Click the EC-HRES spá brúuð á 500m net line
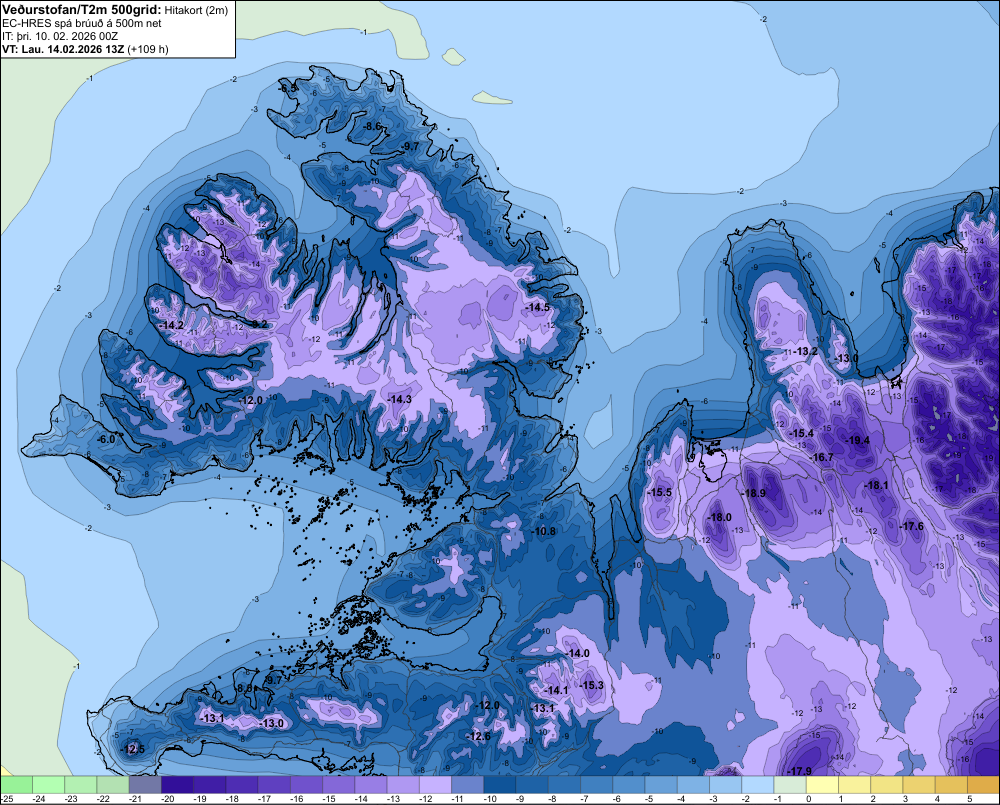This screenshot has height=805, width=1000. 82,24
